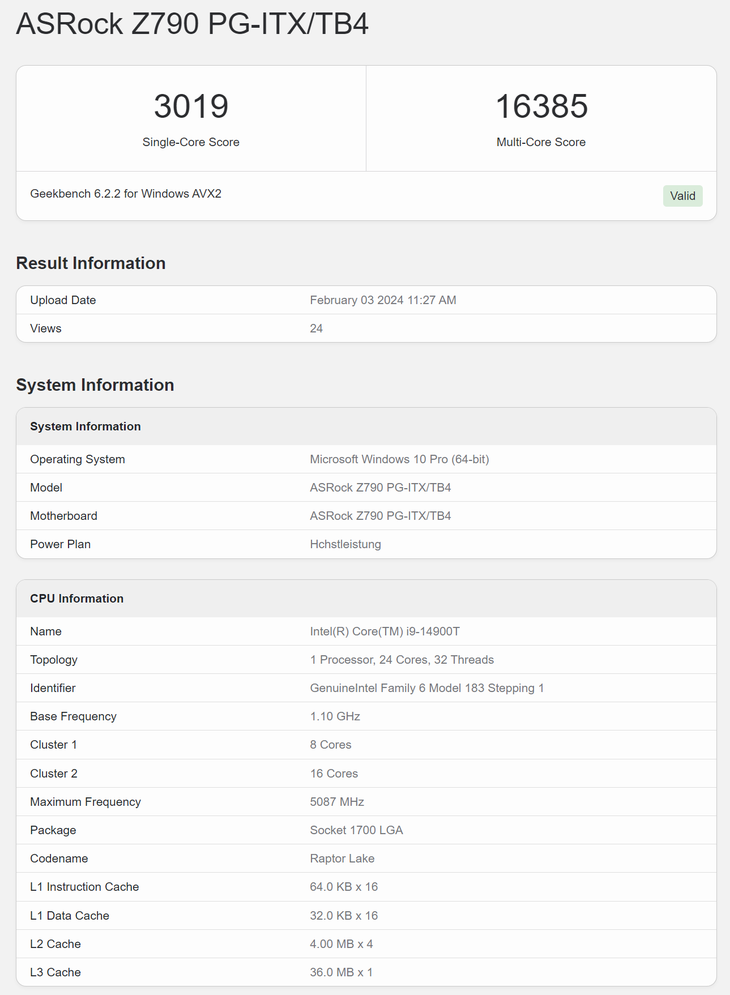Click the Maximum Frequency value 5087 MHz
This screenshot has width=730, height=995.
pyautogui.click(x=337, y=802)
